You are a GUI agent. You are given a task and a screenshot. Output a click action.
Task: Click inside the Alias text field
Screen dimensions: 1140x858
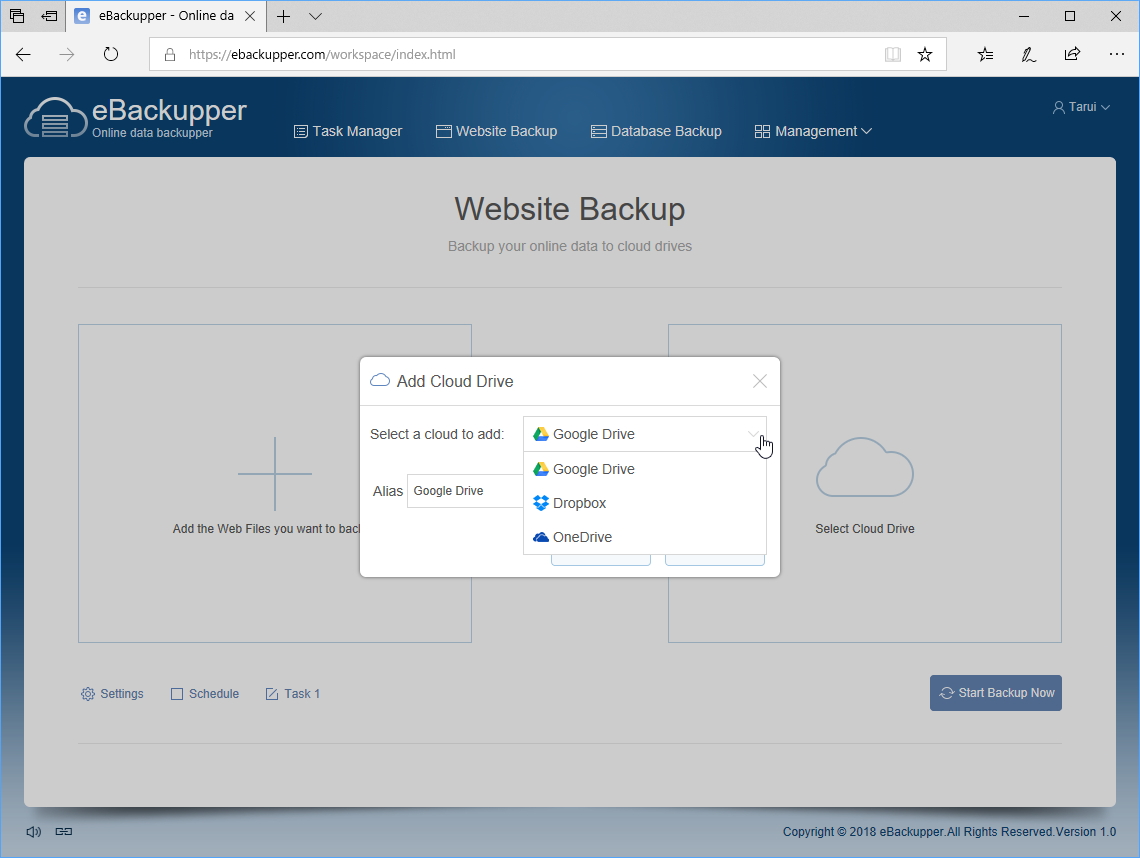[x=464, y=491]
